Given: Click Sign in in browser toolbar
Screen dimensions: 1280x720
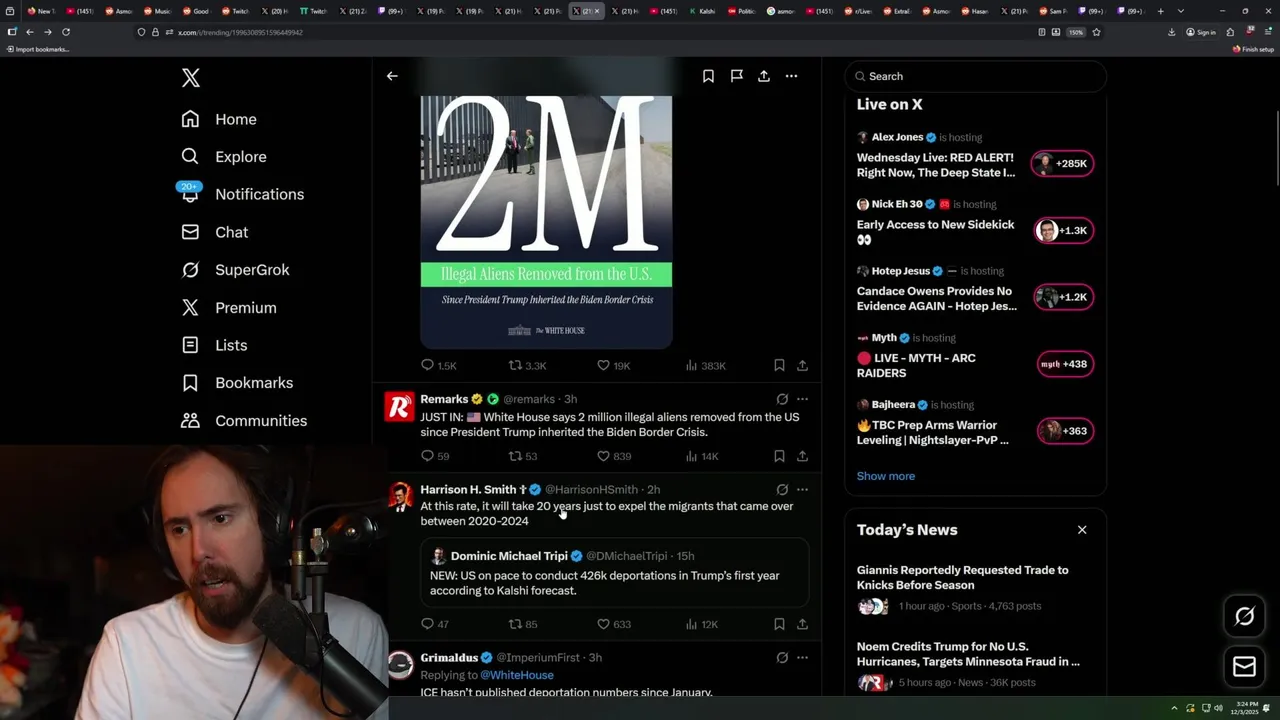Looking at the screenshot, I should click(x=1201, y=32).
